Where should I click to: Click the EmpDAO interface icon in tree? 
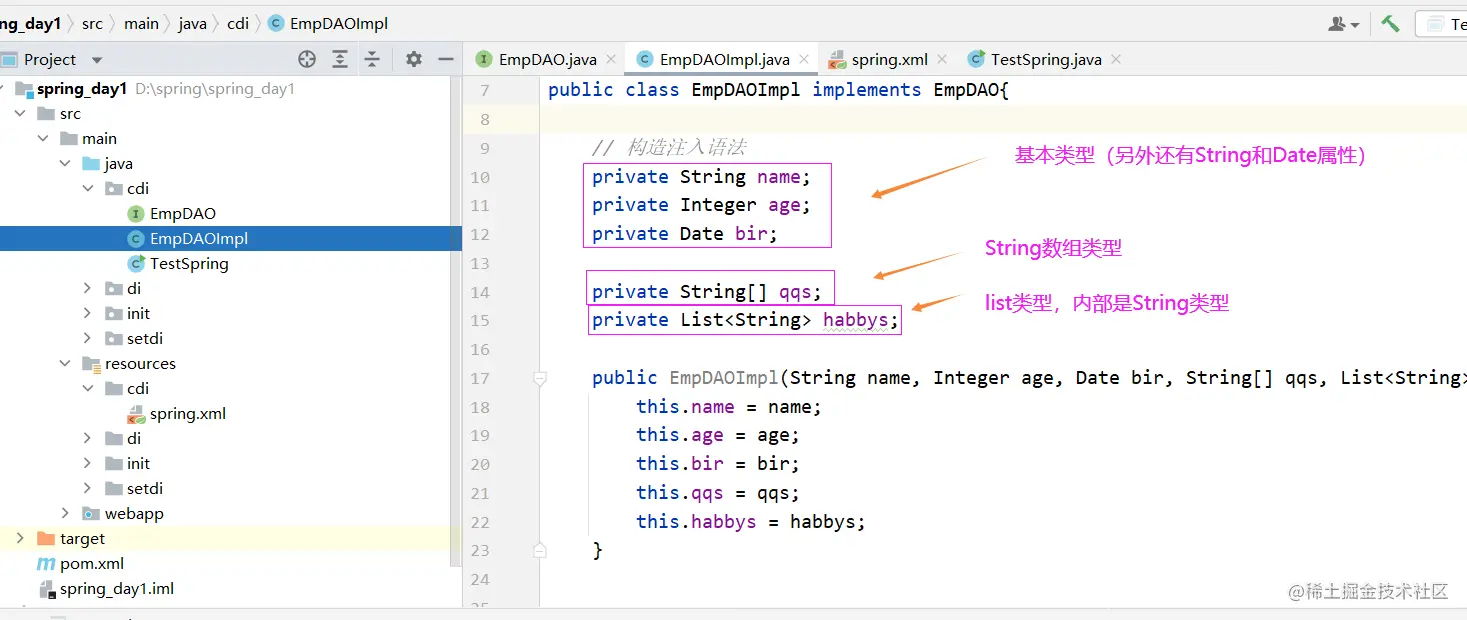(x=137, y=214)
